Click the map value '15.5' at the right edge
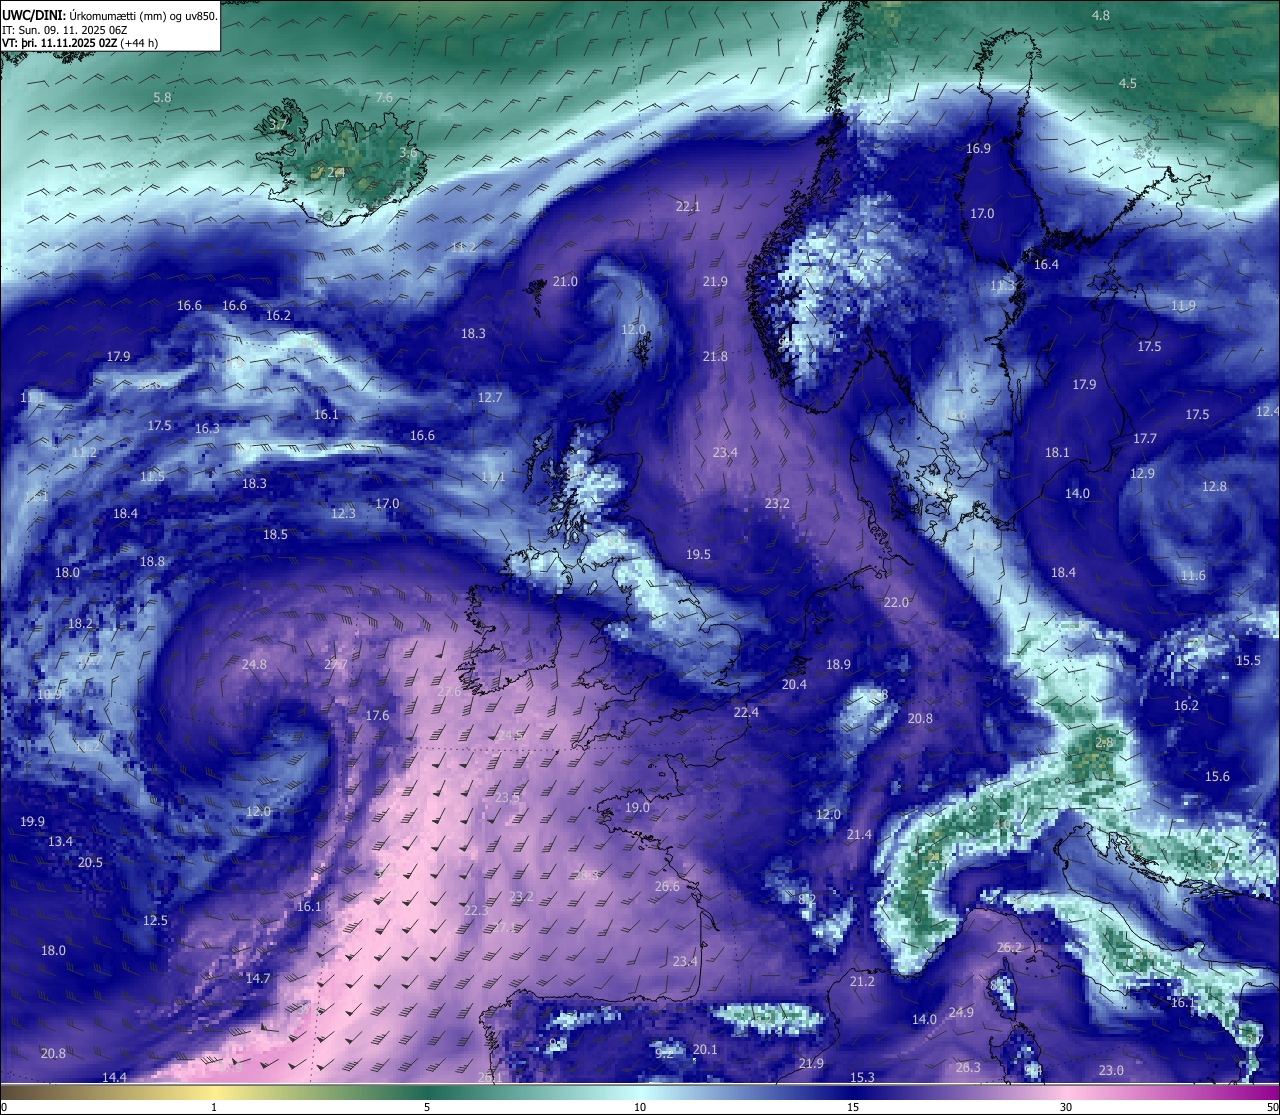1280x1115 pixels. [1248, 661]
